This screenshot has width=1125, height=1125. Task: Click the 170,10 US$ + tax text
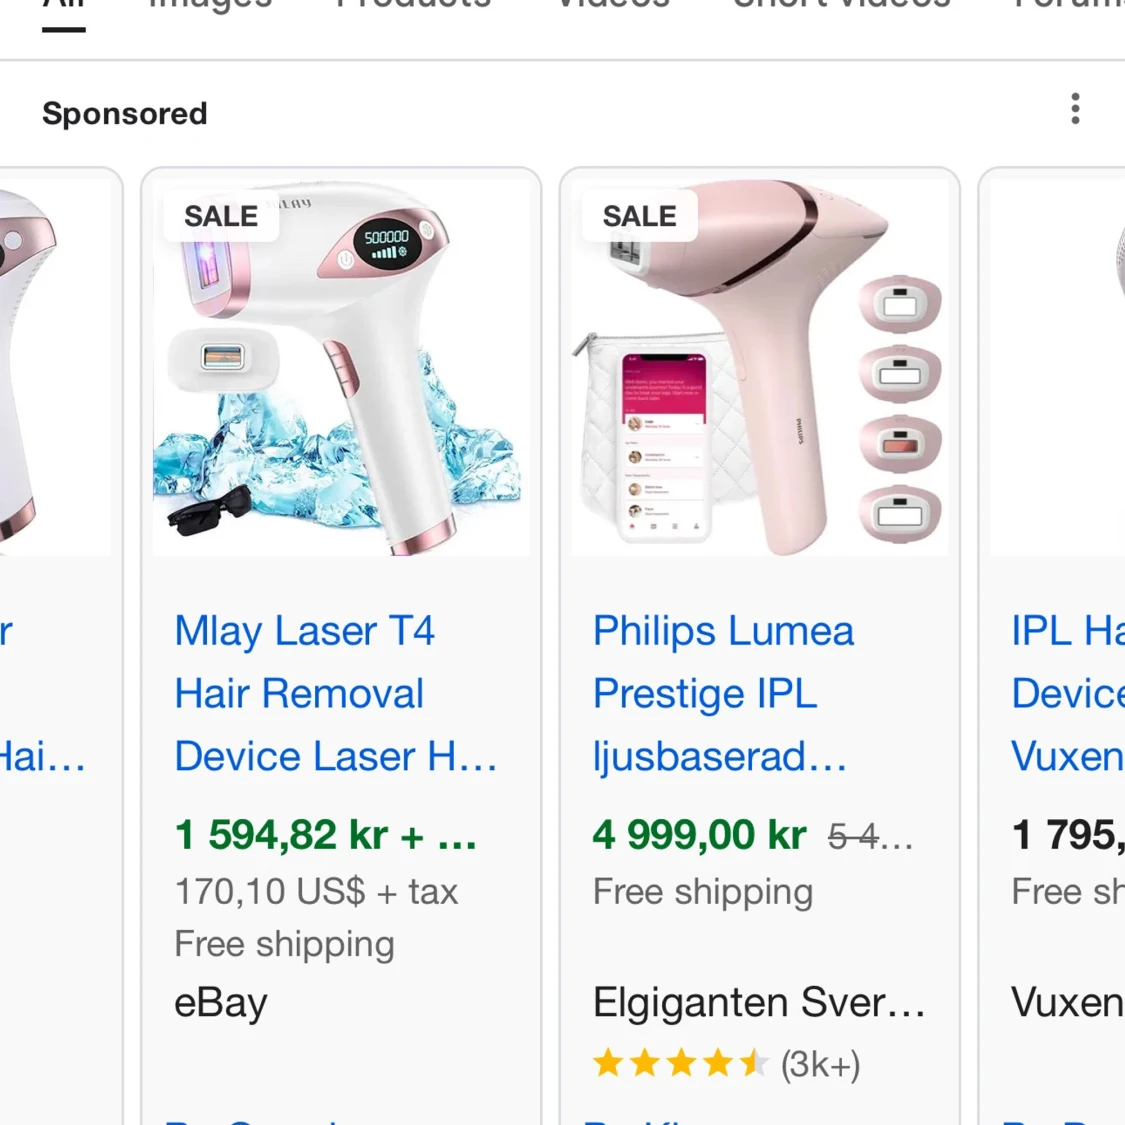(x=316, y=891)
